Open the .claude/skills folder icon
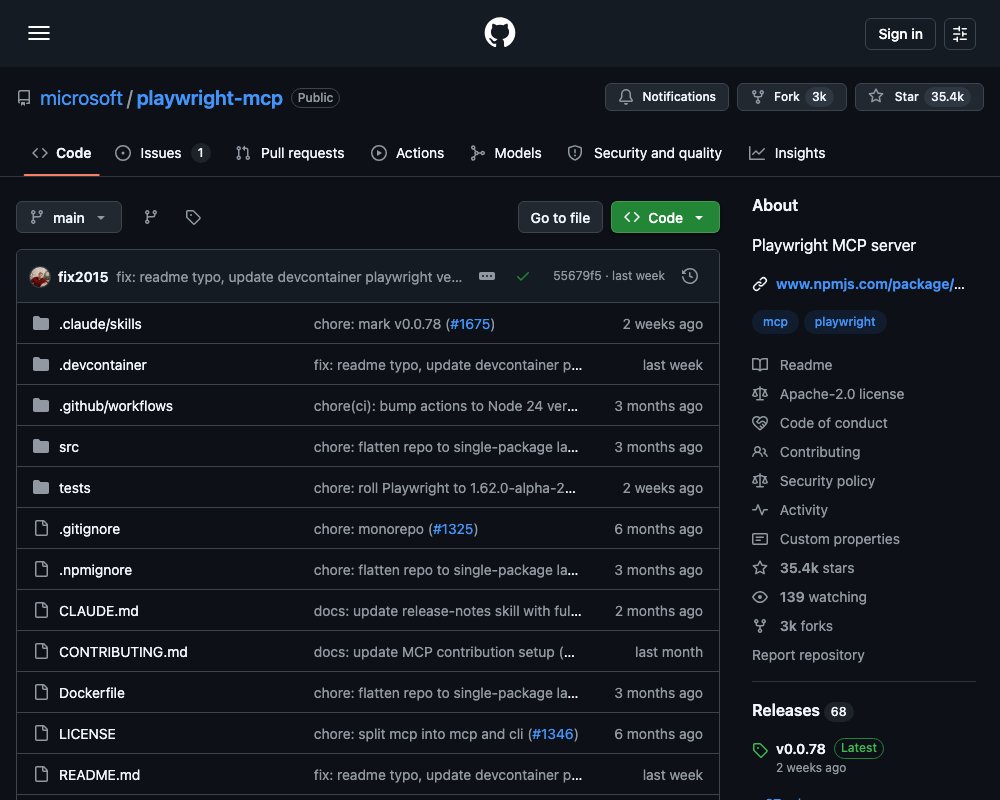Image resolution: width=1000 pixels, height=800 pixels. (41, 323)
